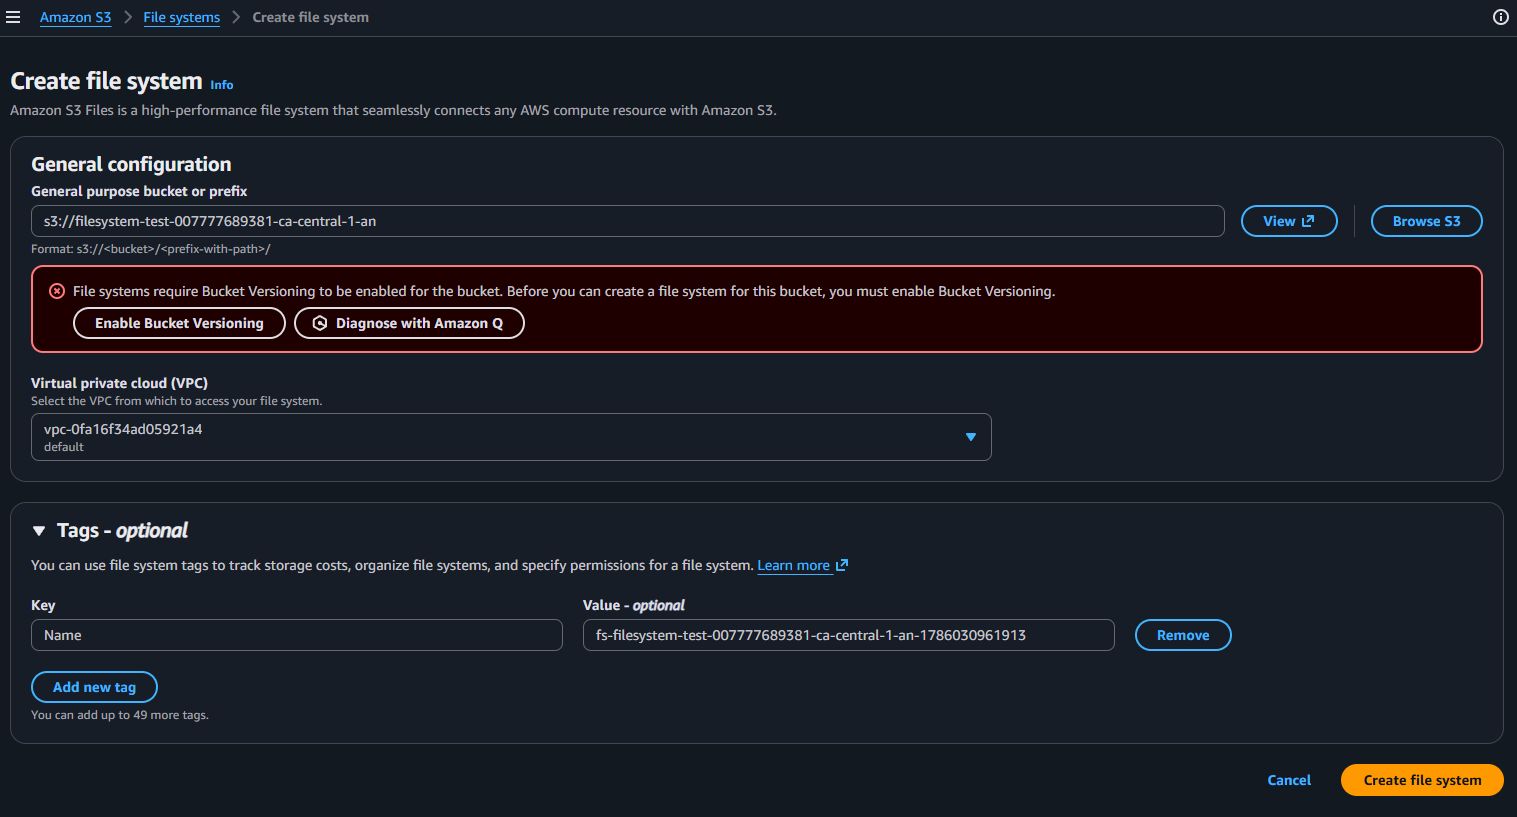
Task: Click 'You can add up to 49 more tags.' text
Action: click(120, 715)
